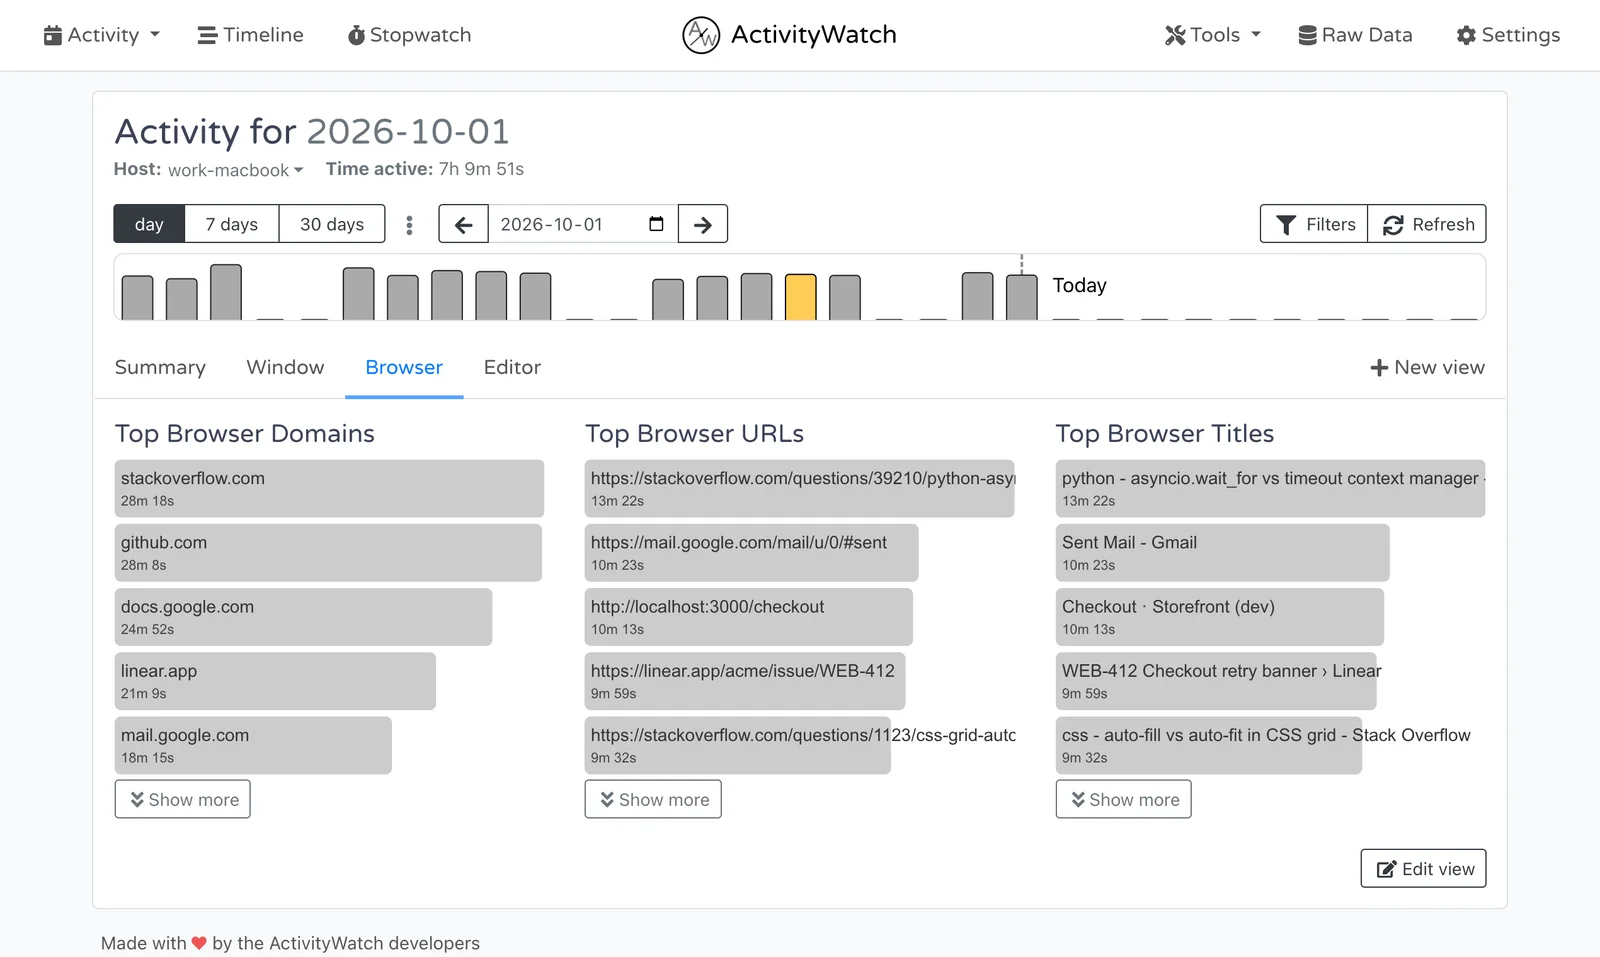Show more Top Browser Titles
The image size is (1600, 957).
[1123, 799]
